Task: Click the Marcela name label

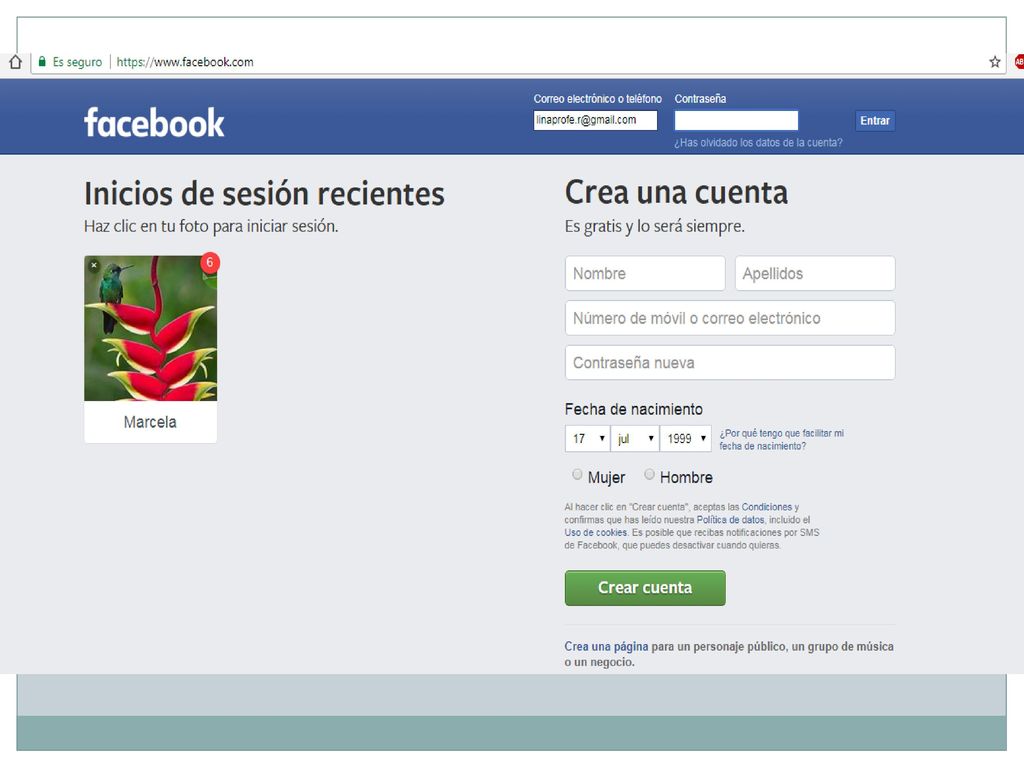Action: pyautogui.click(x=150, y=422)
